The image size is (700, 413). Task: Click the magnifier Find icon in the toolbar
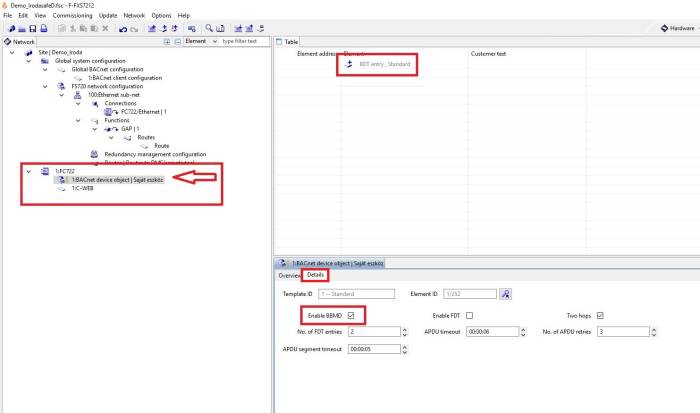pos(209,29)
